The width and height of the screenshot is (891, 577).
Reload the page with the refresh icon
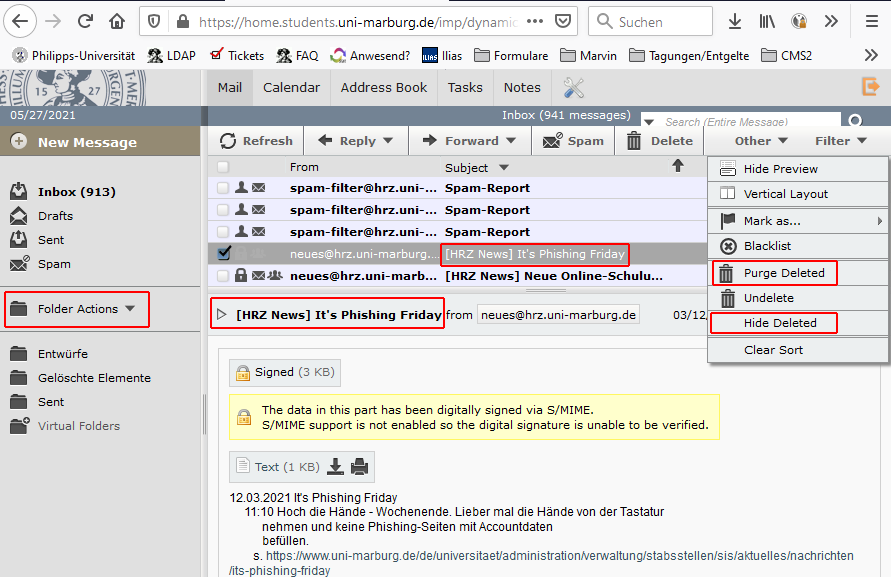[x=85, y=22]
